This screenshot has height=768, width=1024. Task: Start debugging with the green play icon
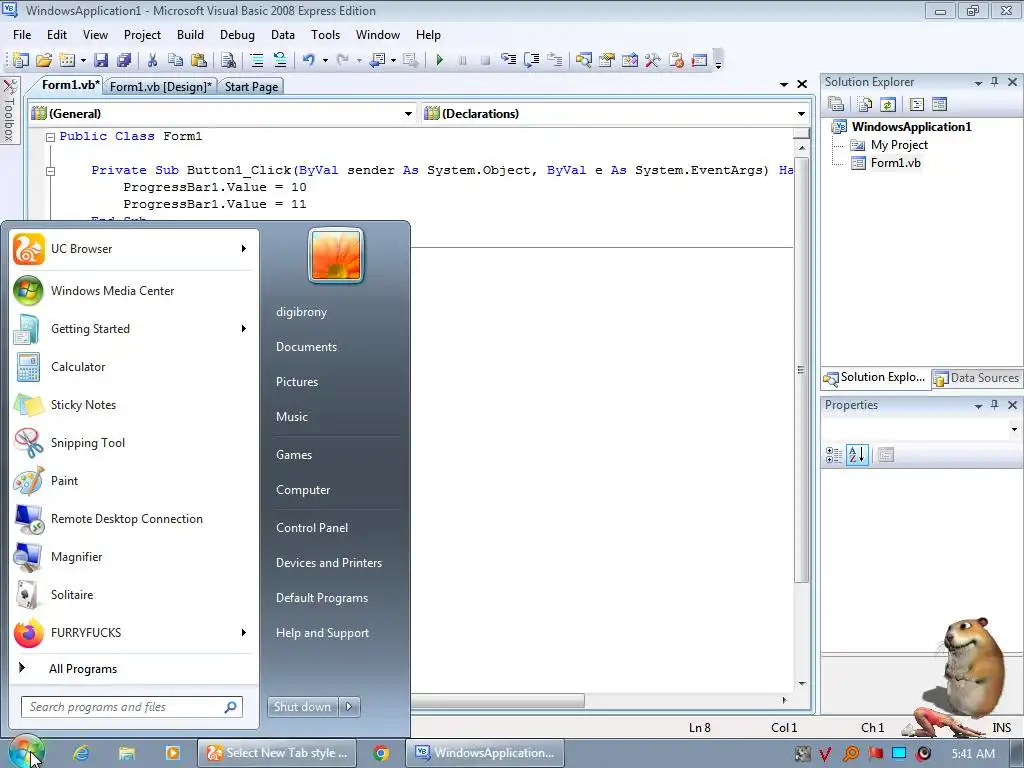point(440,60)
